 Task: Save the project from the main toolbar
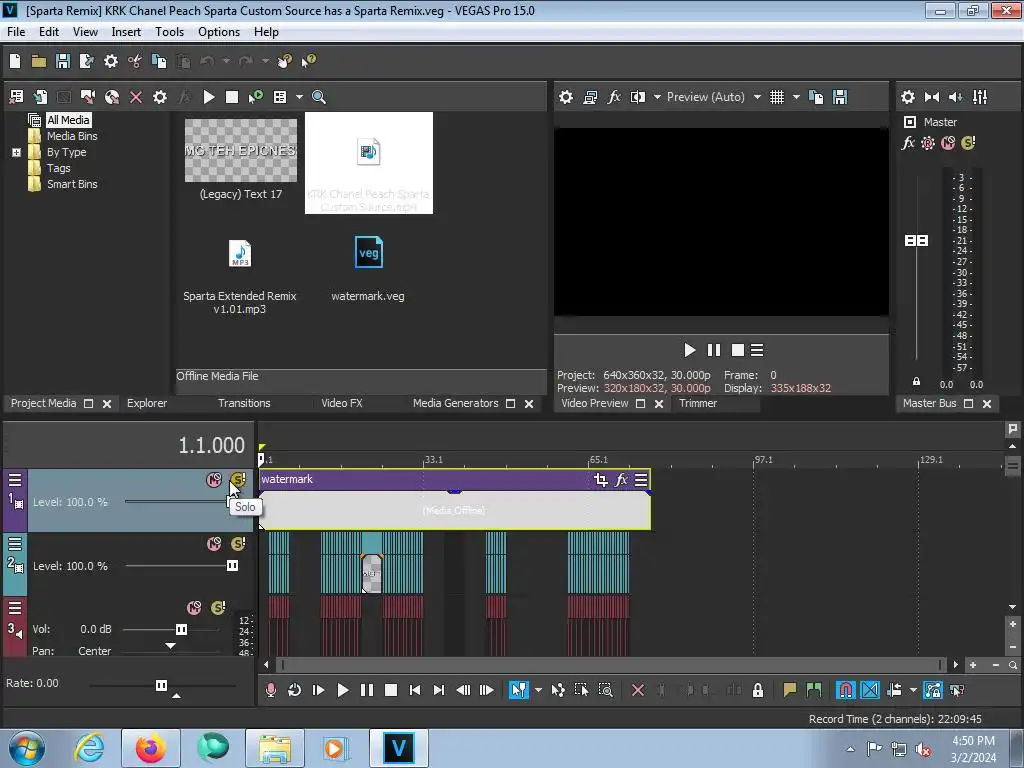63,61
